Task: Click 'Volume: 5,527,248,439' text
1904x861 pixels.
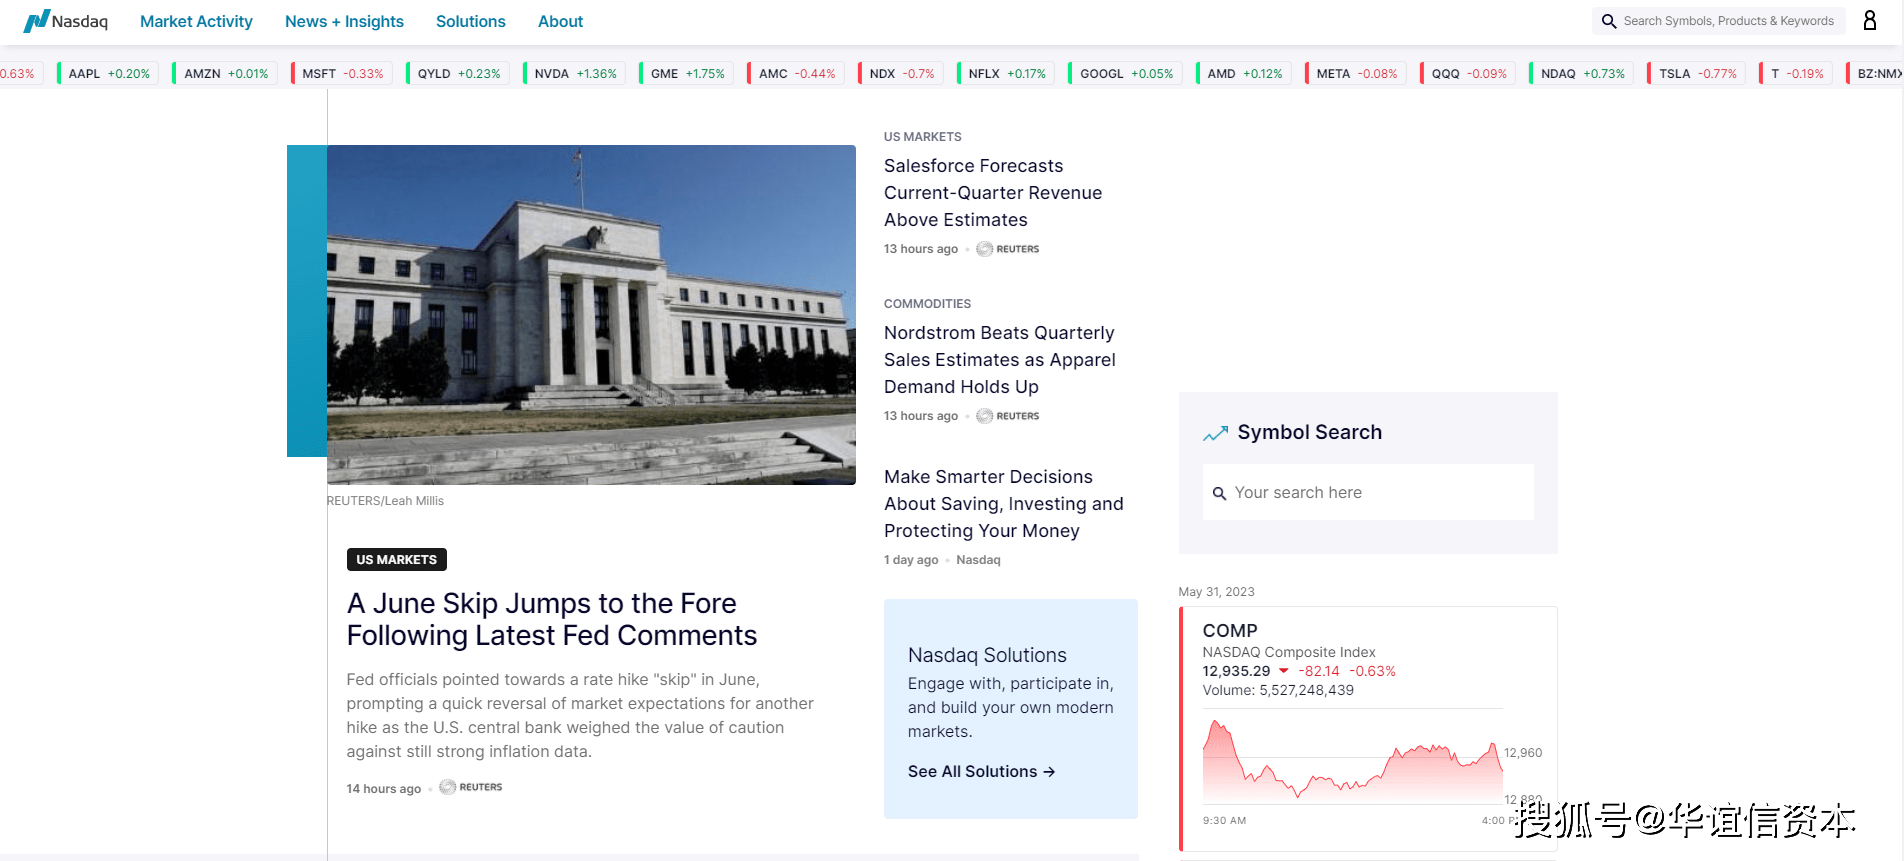Action: (1278, 690)
